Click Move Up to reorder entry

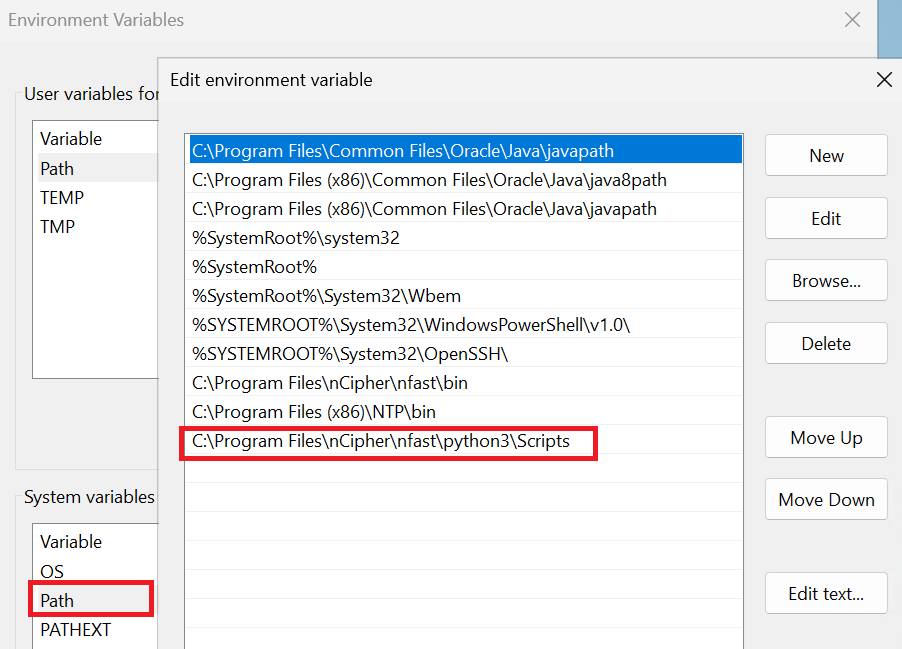pos(825,437)
